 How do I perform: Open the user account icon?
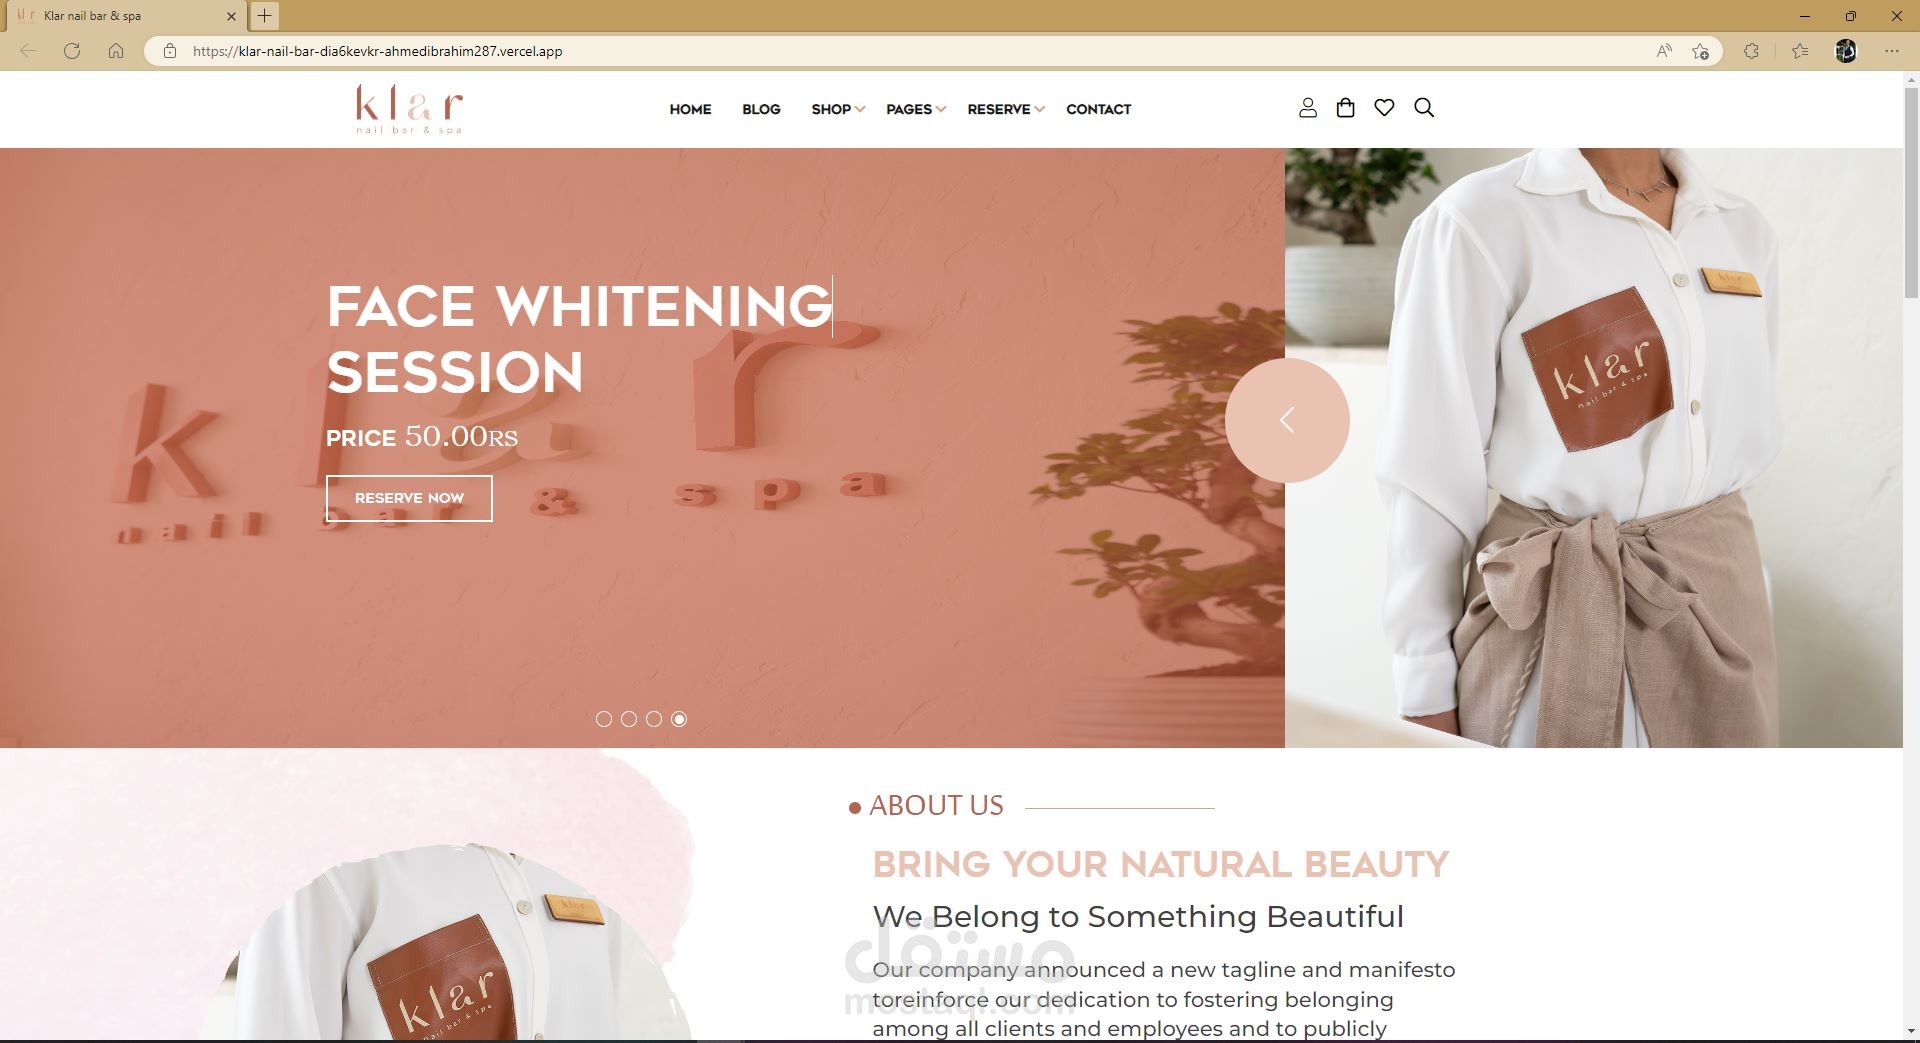pos(1307,108)
